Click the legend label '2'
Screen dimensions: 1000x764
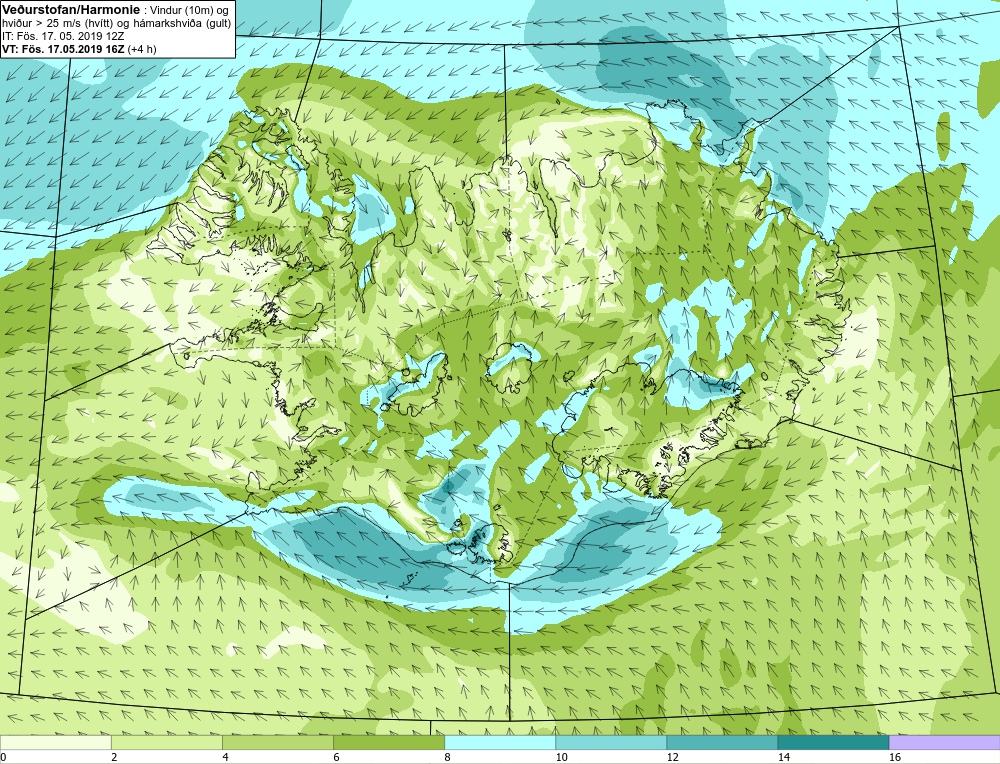coord(114,757)
